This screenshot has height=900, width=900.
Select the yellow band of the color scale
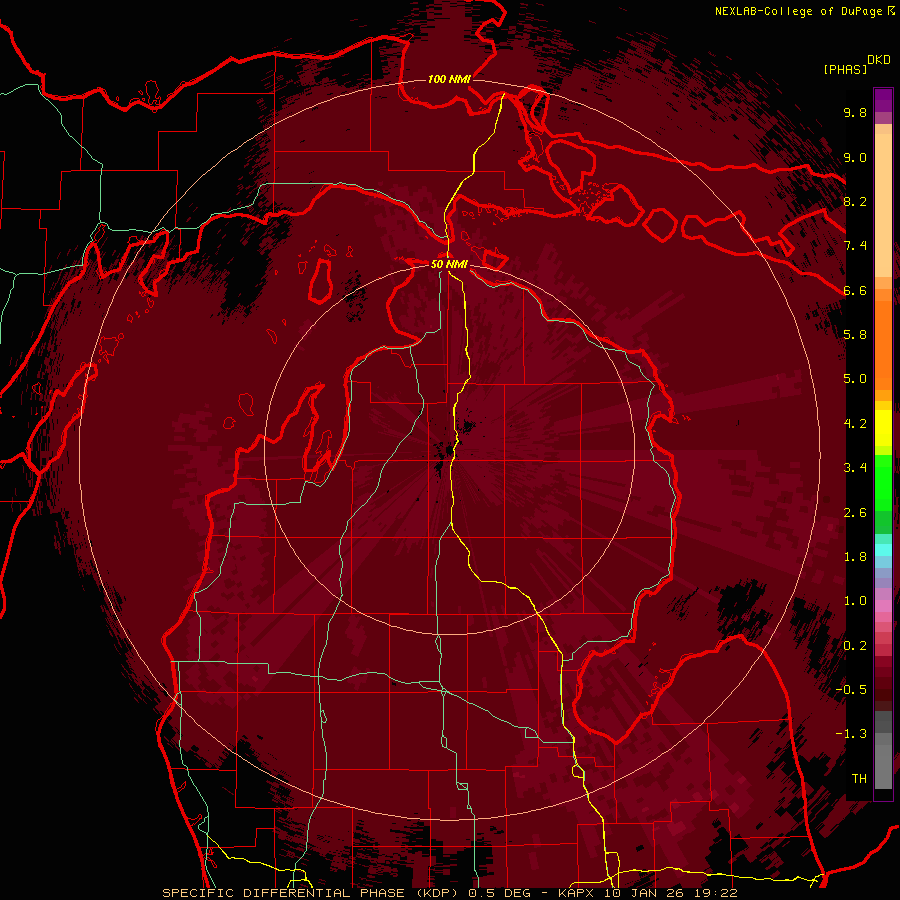click(x=883, y=428)
